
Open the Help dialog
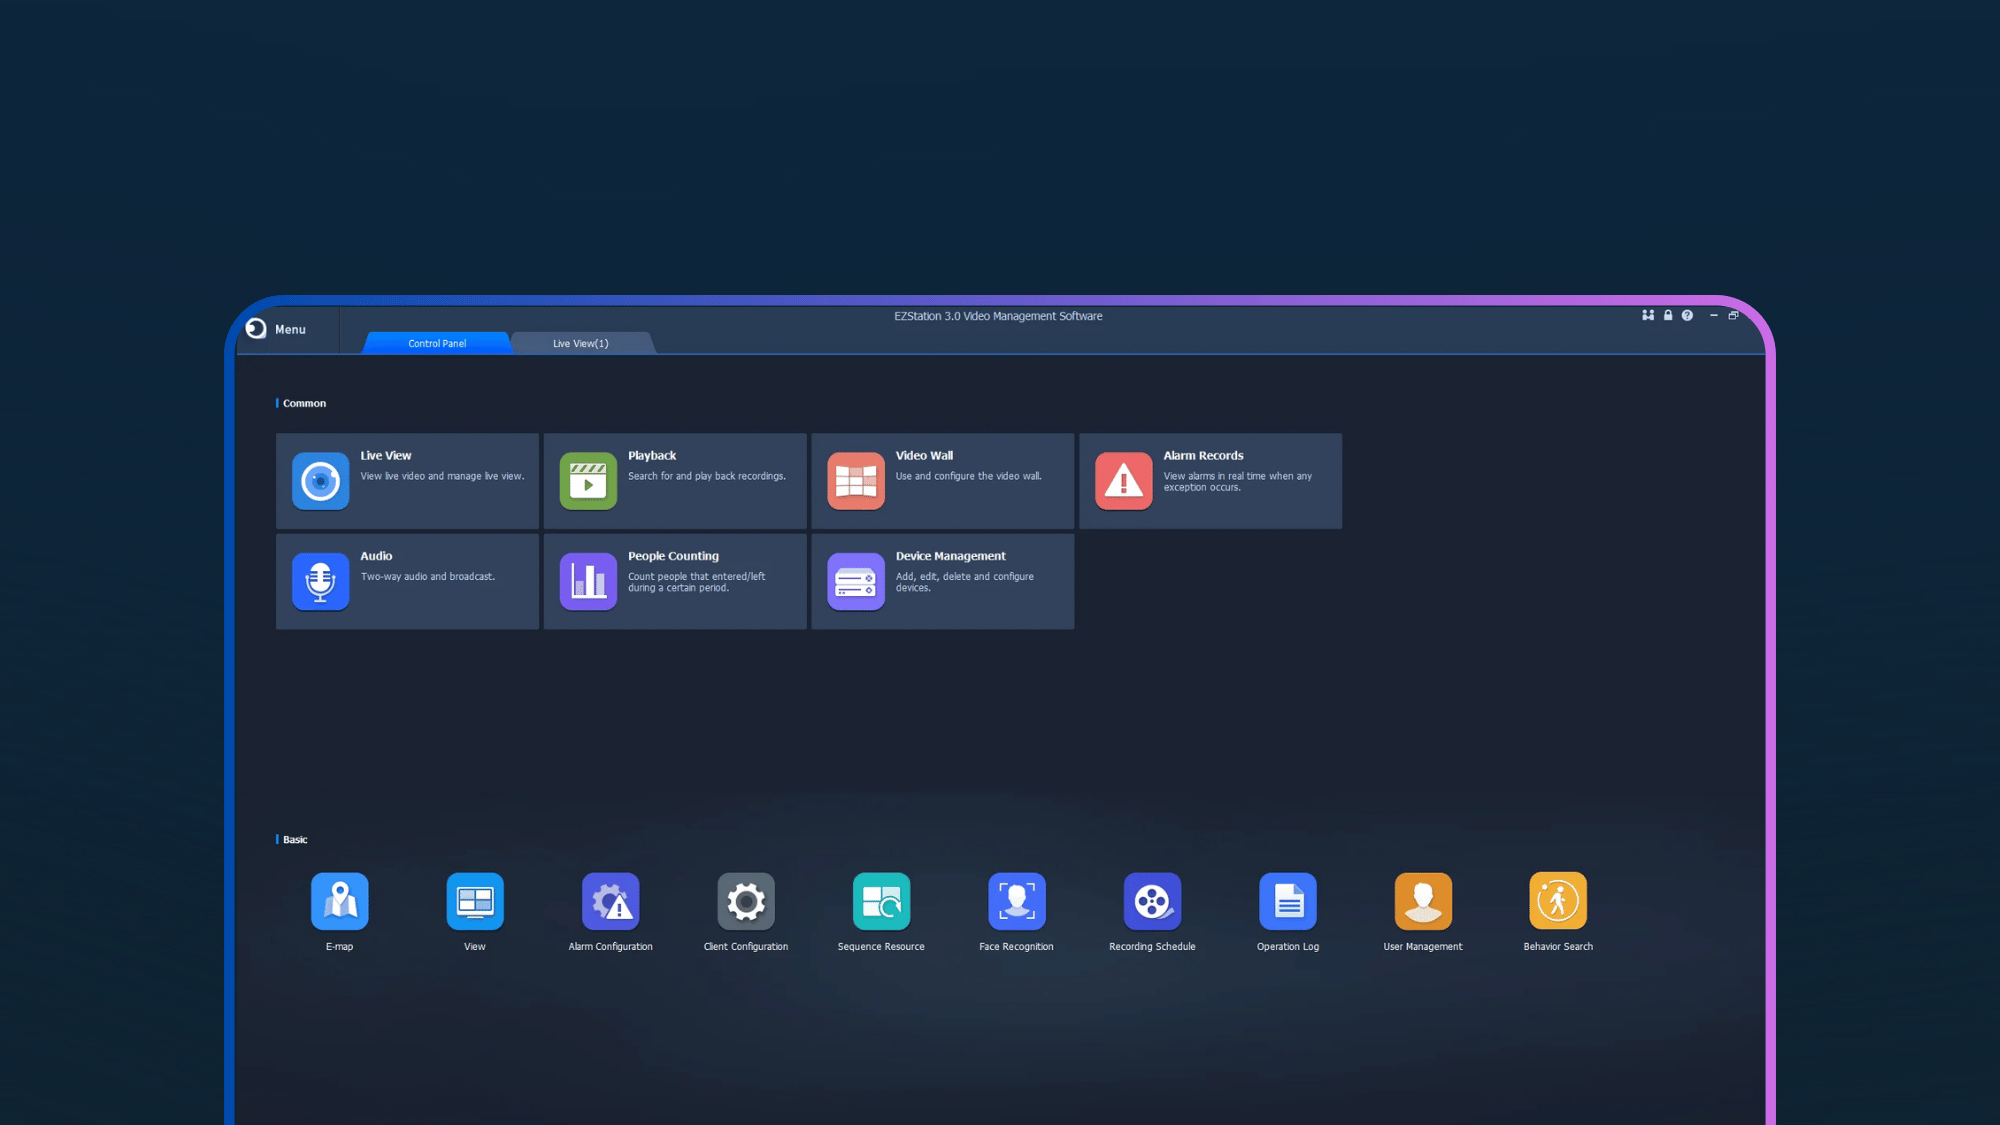(1687, 315)
